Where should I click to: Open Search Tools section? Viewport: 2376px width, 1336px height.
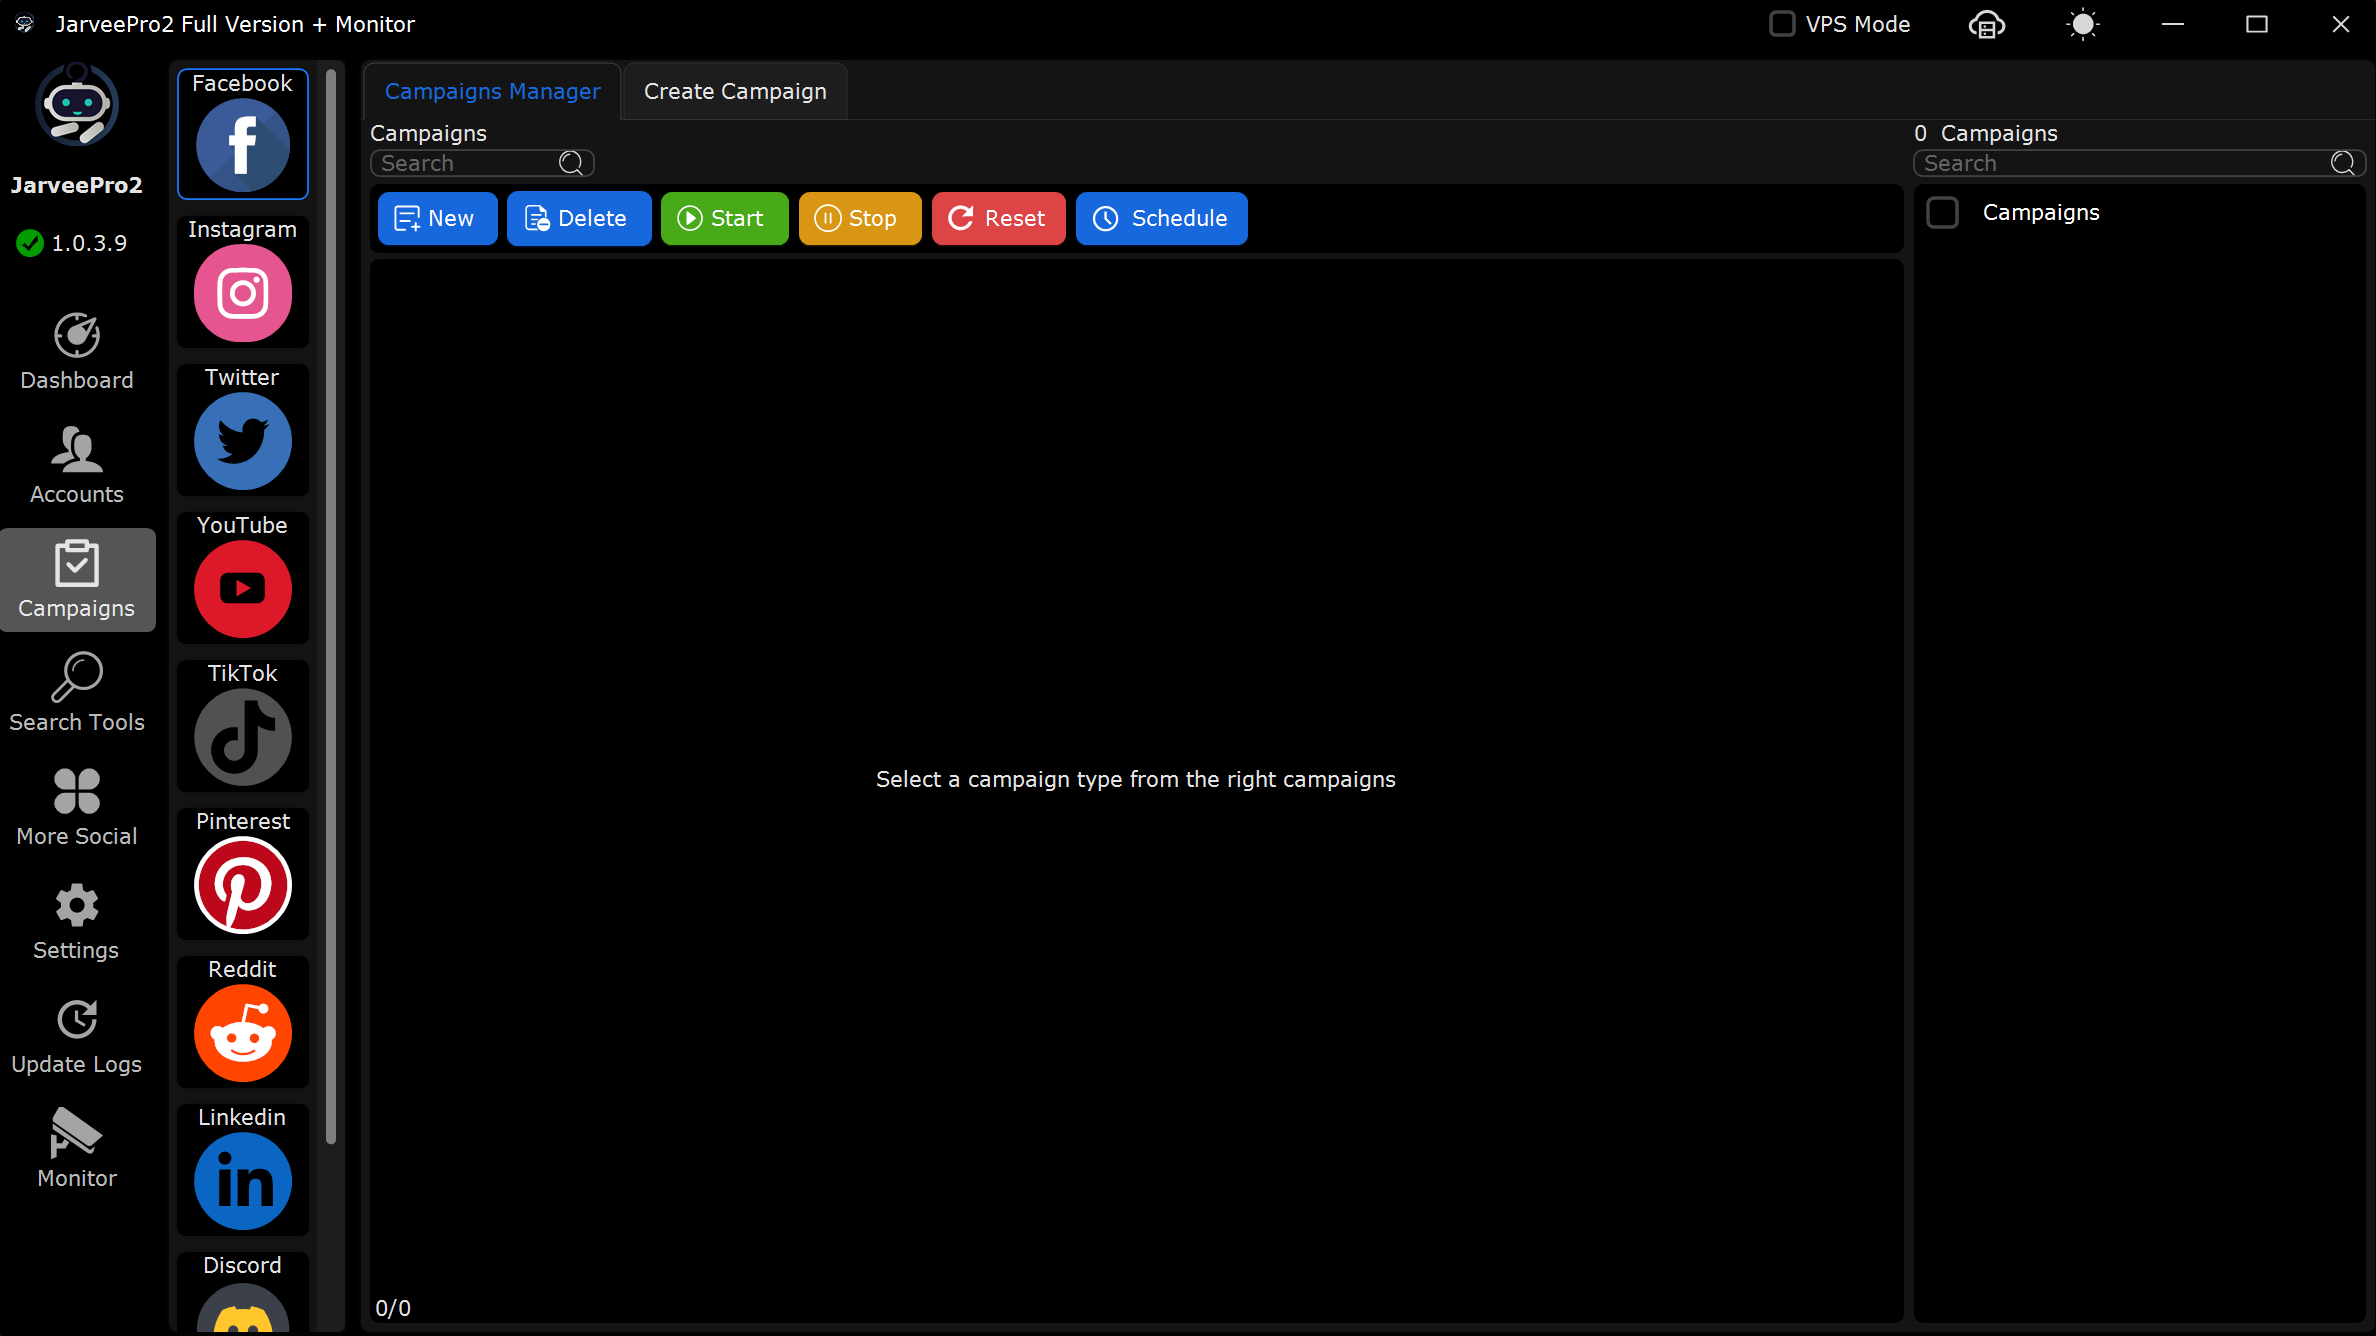[77, 694]
